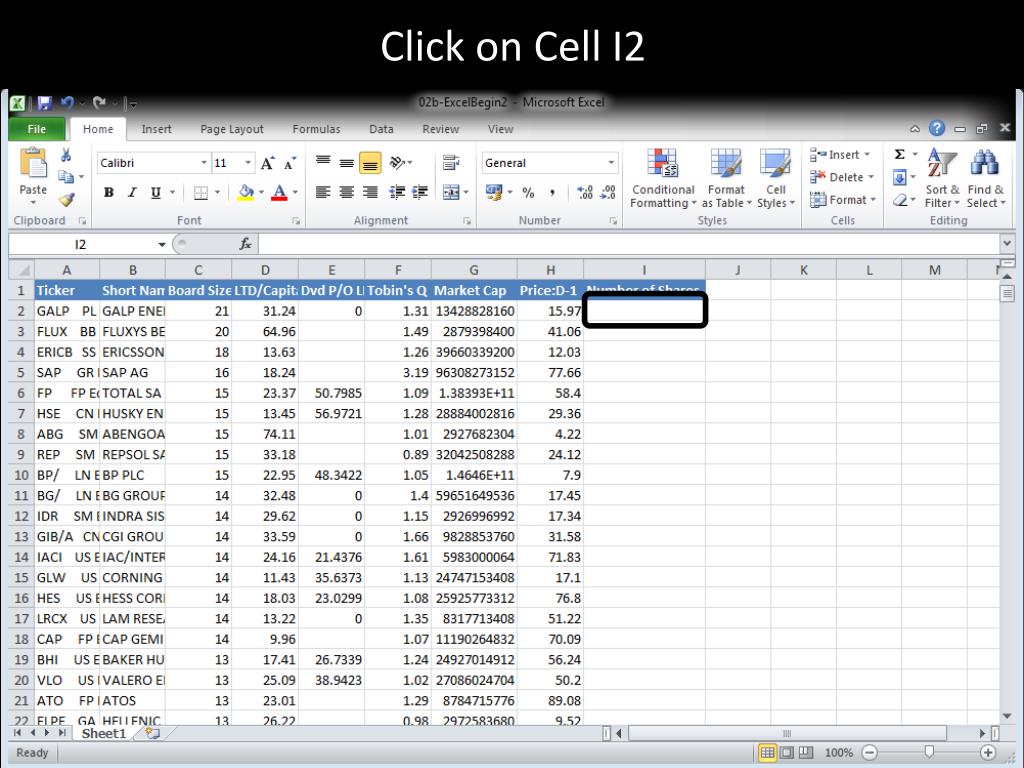Screen dimensions: 1024x768
Task: Click Insert in the Cells group
Action: pyautogui.click(x=840, y=155)
